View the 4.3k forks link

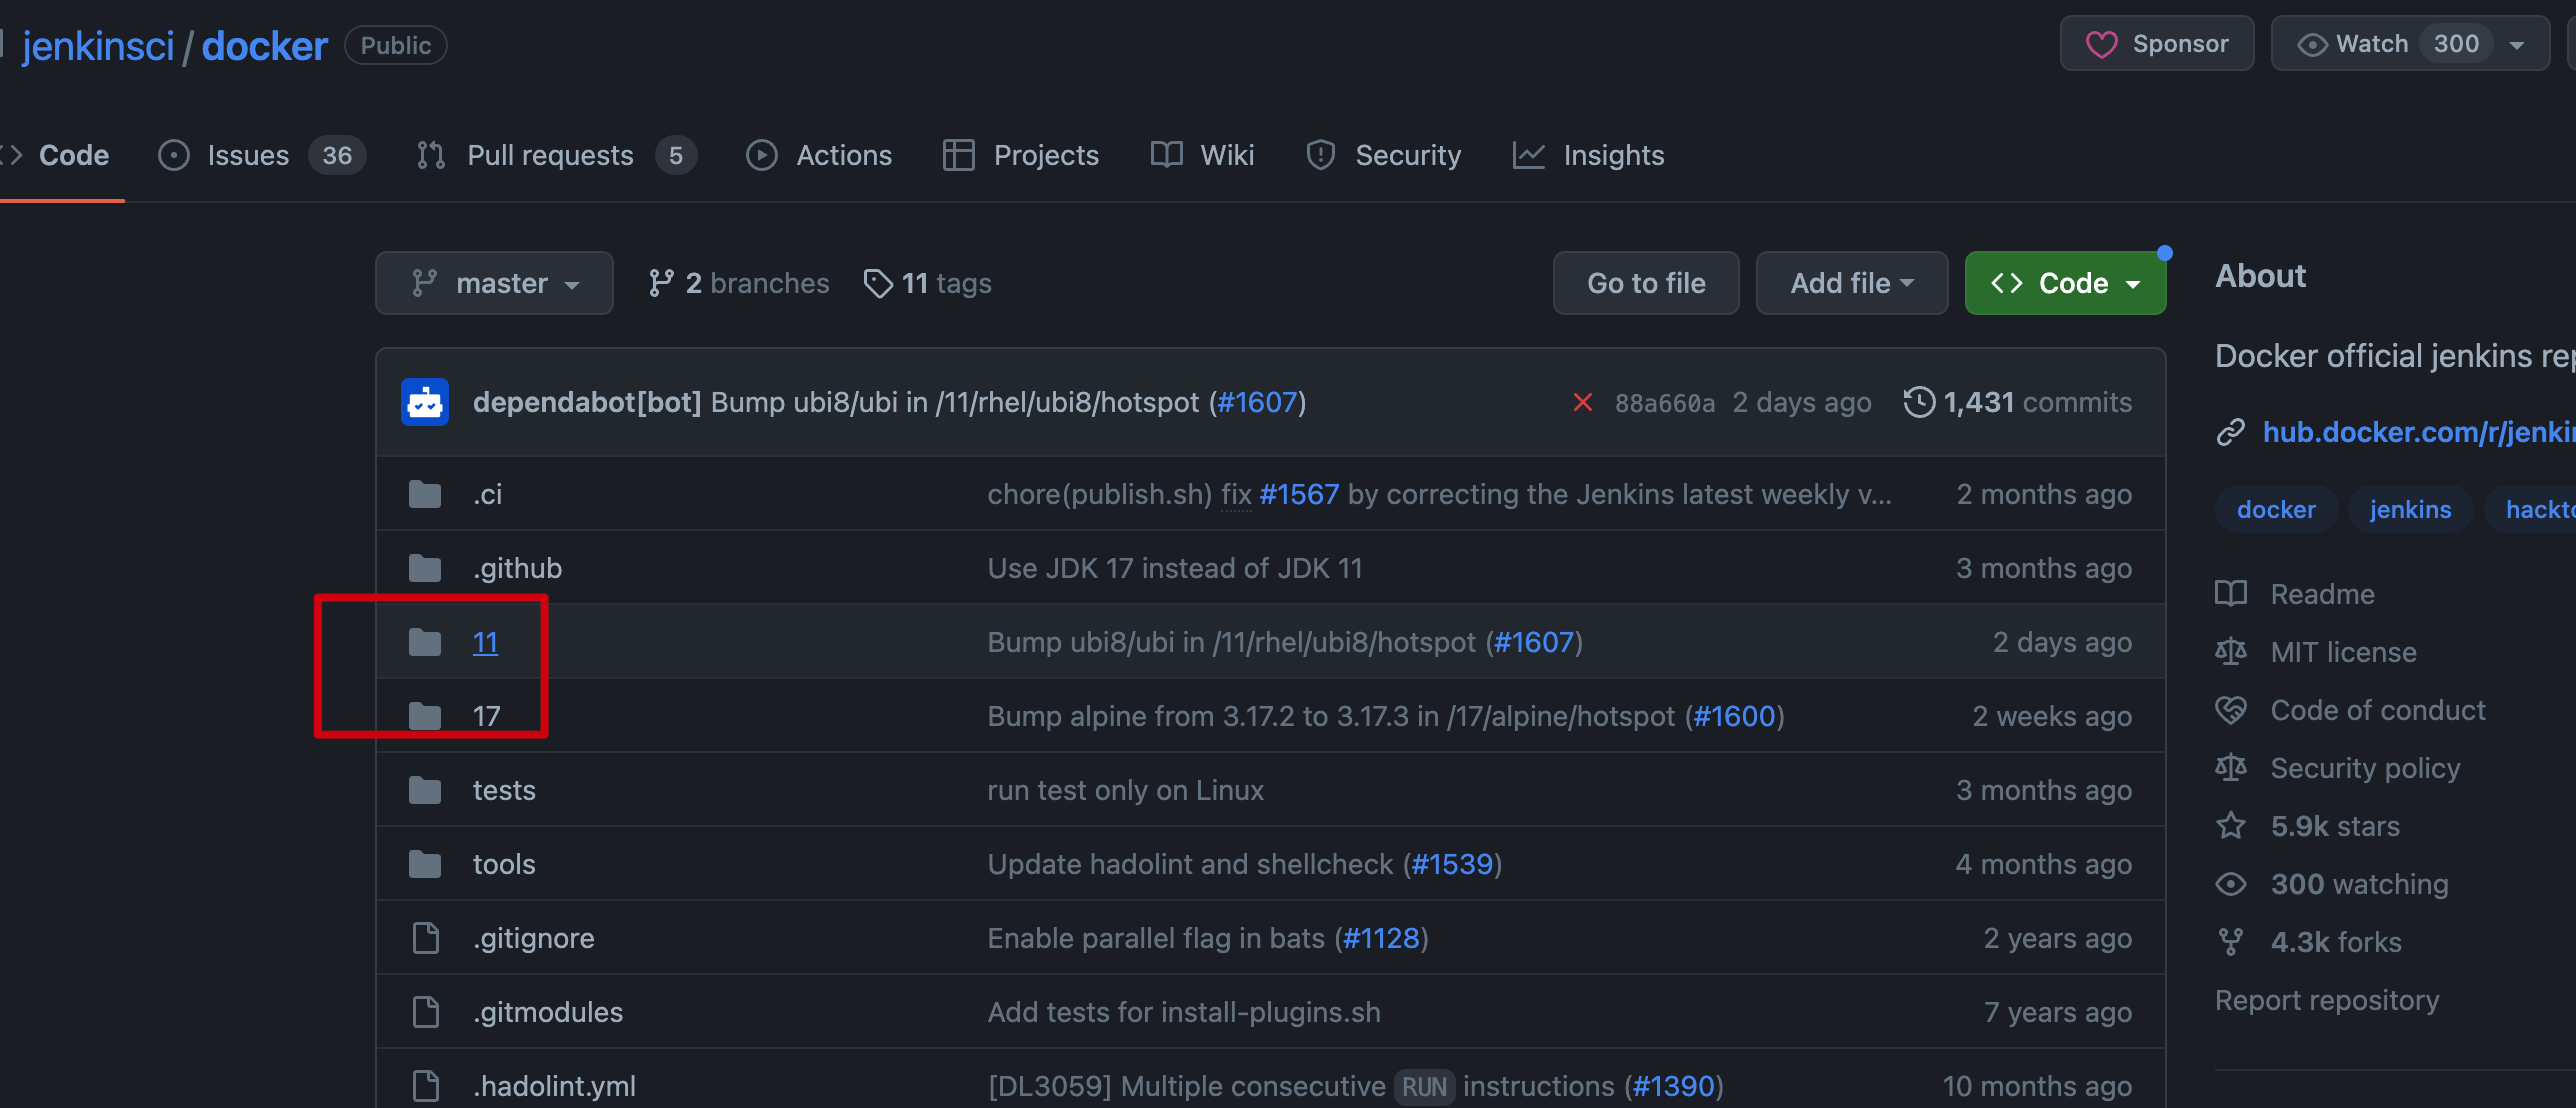tap(2336, 942)
